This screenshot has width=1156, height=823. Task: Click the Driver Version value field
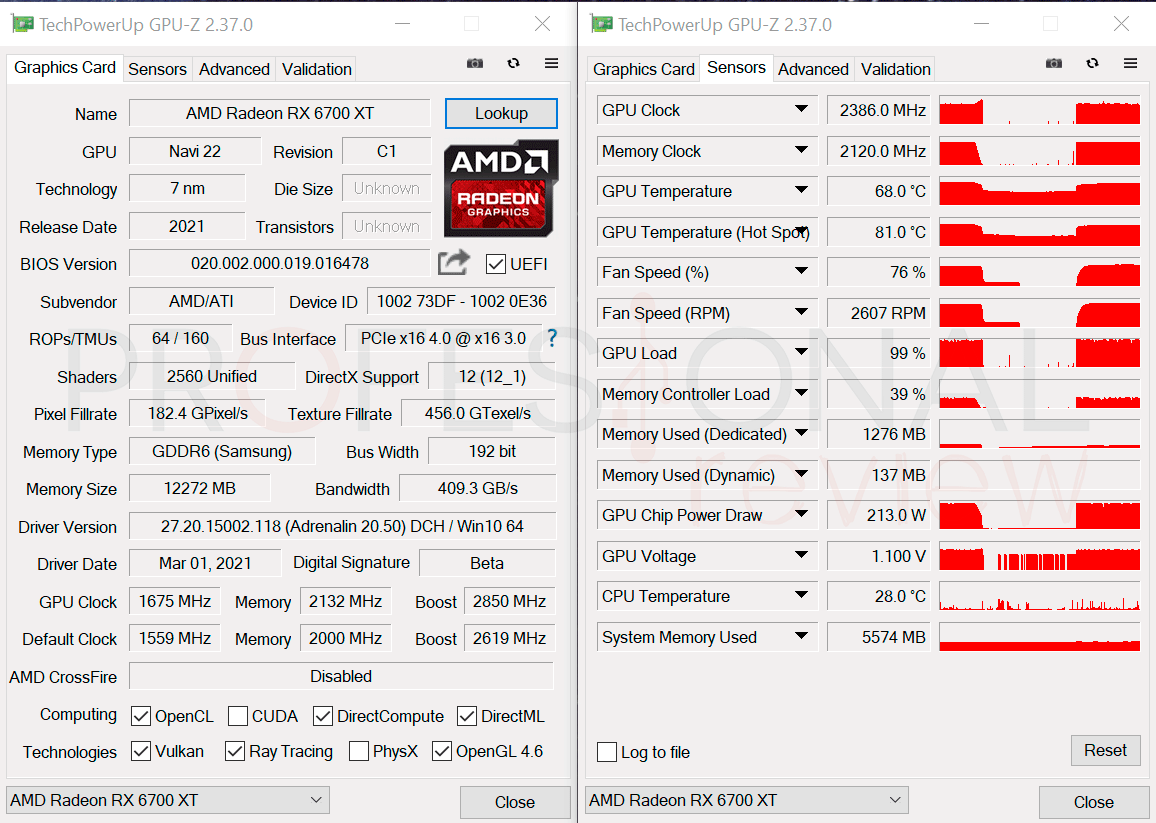pos(342,527)
